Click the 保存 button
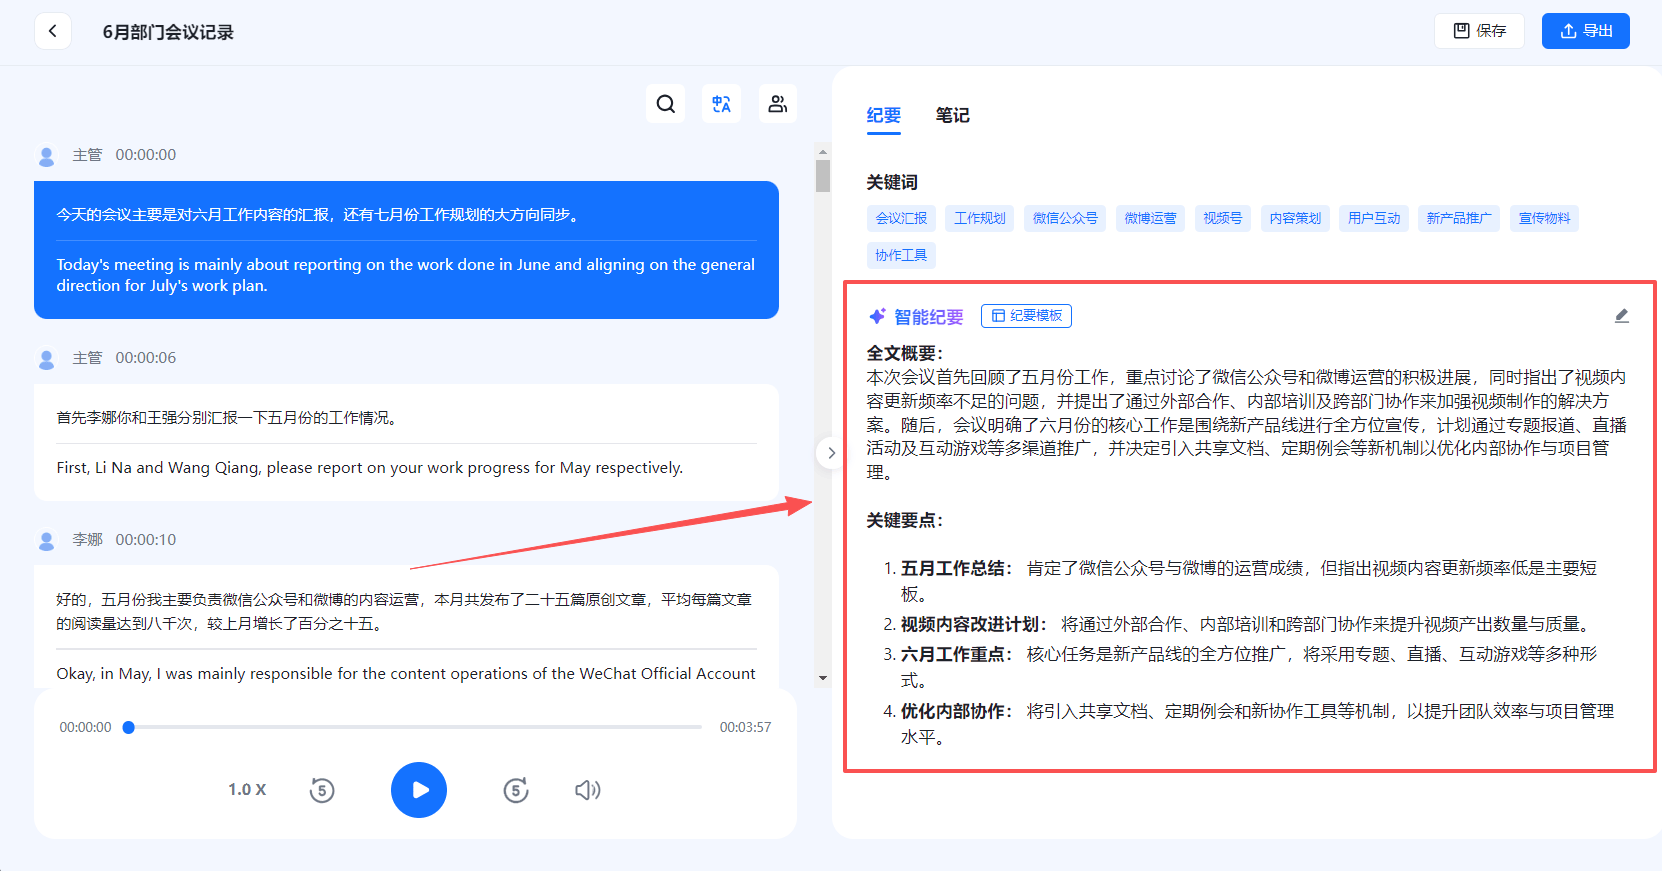The image size is (1662, 871). 1479,31
